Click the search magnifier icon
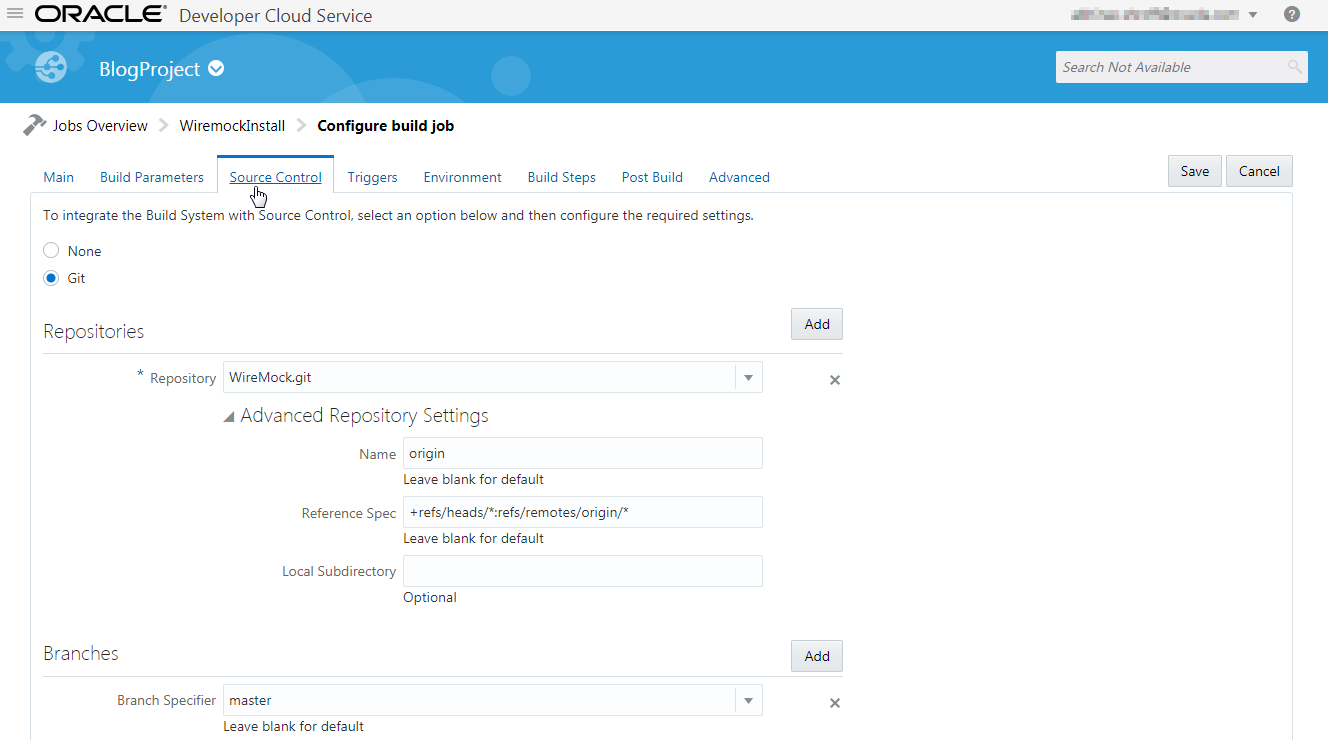Image resolution: width=1328 pixels, height=740 pixels. (x=1295, y=67)
